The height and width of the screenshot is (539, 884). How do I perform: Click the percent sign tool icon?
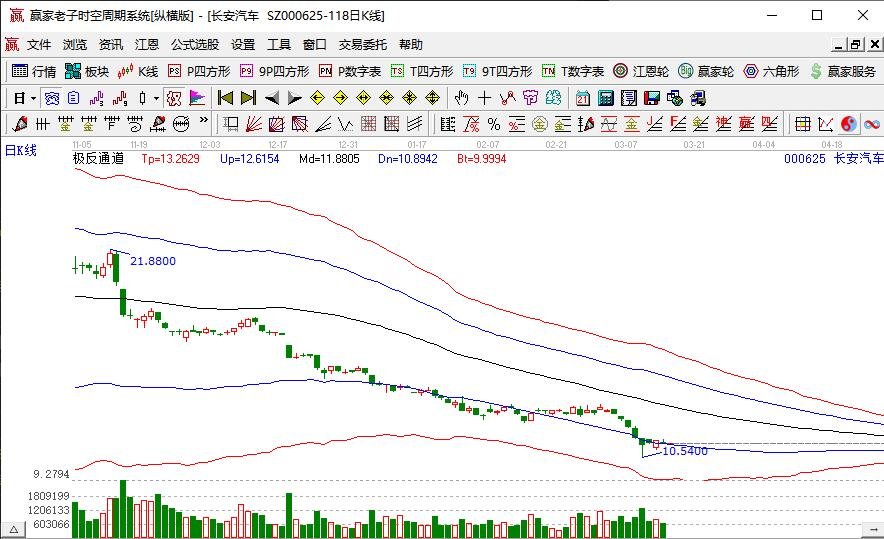pyautogui.click(x=494, y=123)
